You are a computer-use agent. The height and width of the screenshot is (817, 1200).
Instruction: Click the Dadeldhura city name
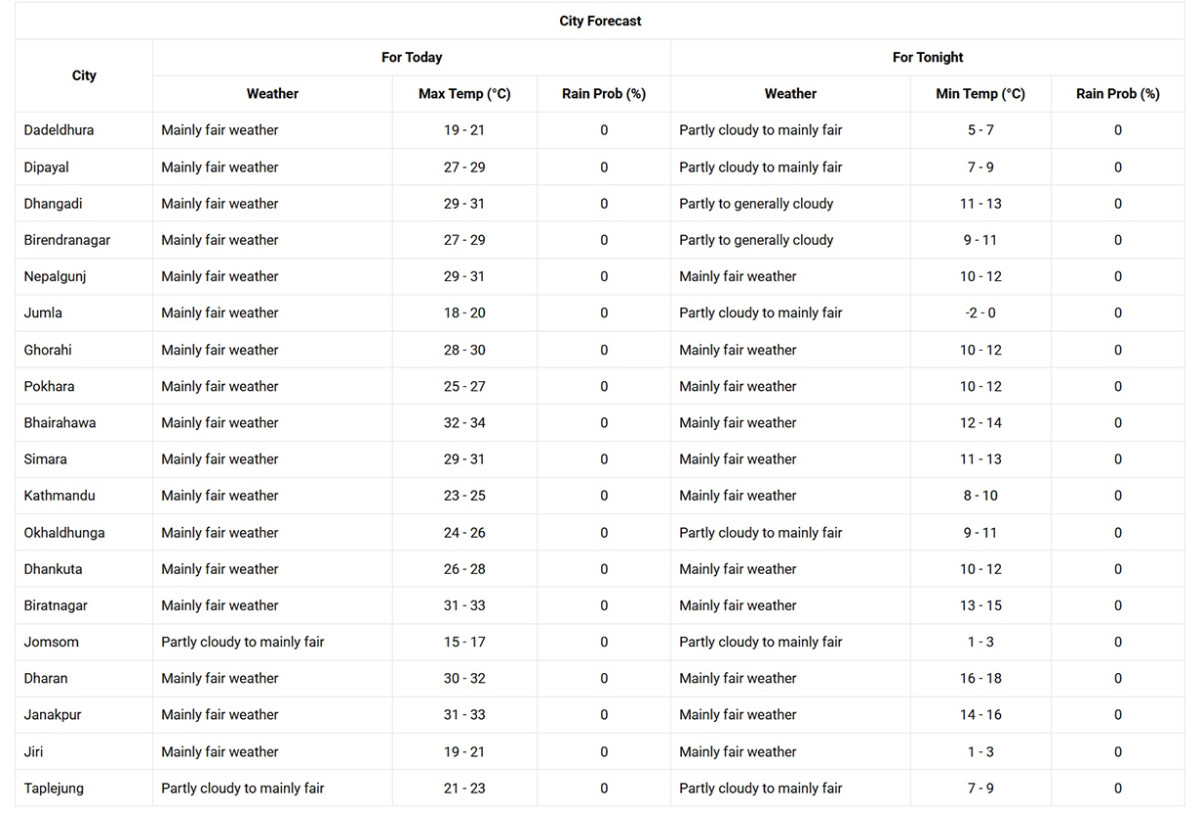(59, 130)
